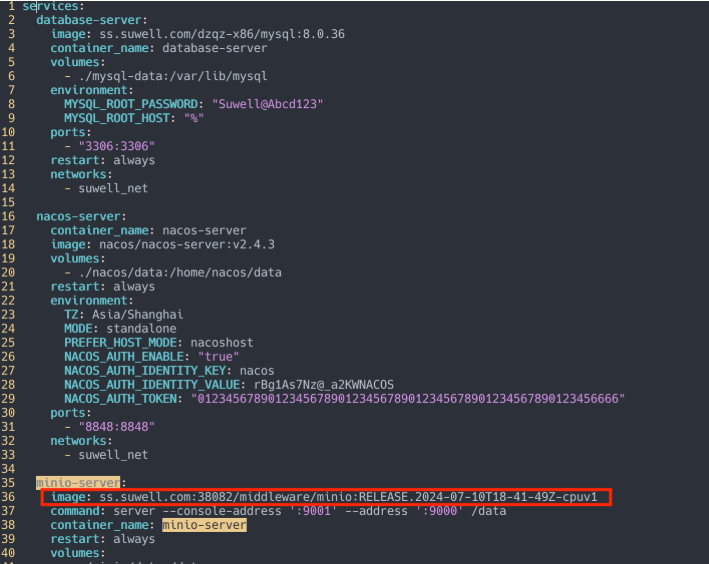
Task: Click the nacos/nacos-server:v2.4.3 image value
Action: click(x=187, y=245)
